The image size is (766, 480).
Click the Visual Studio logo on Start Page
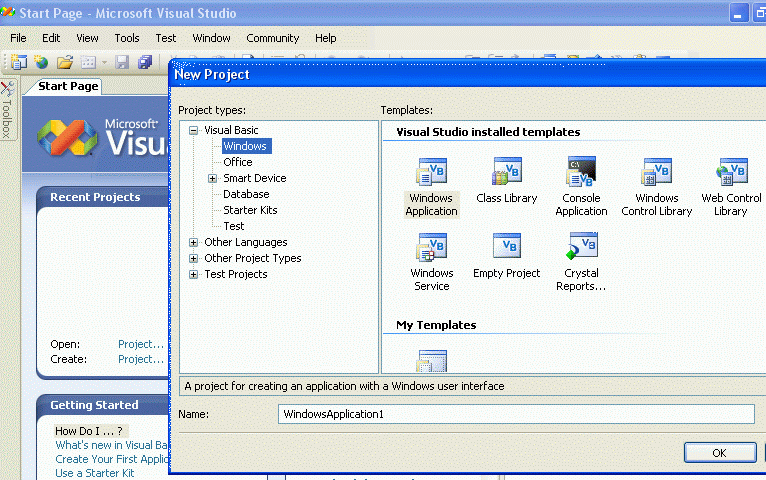coord(67,138)
